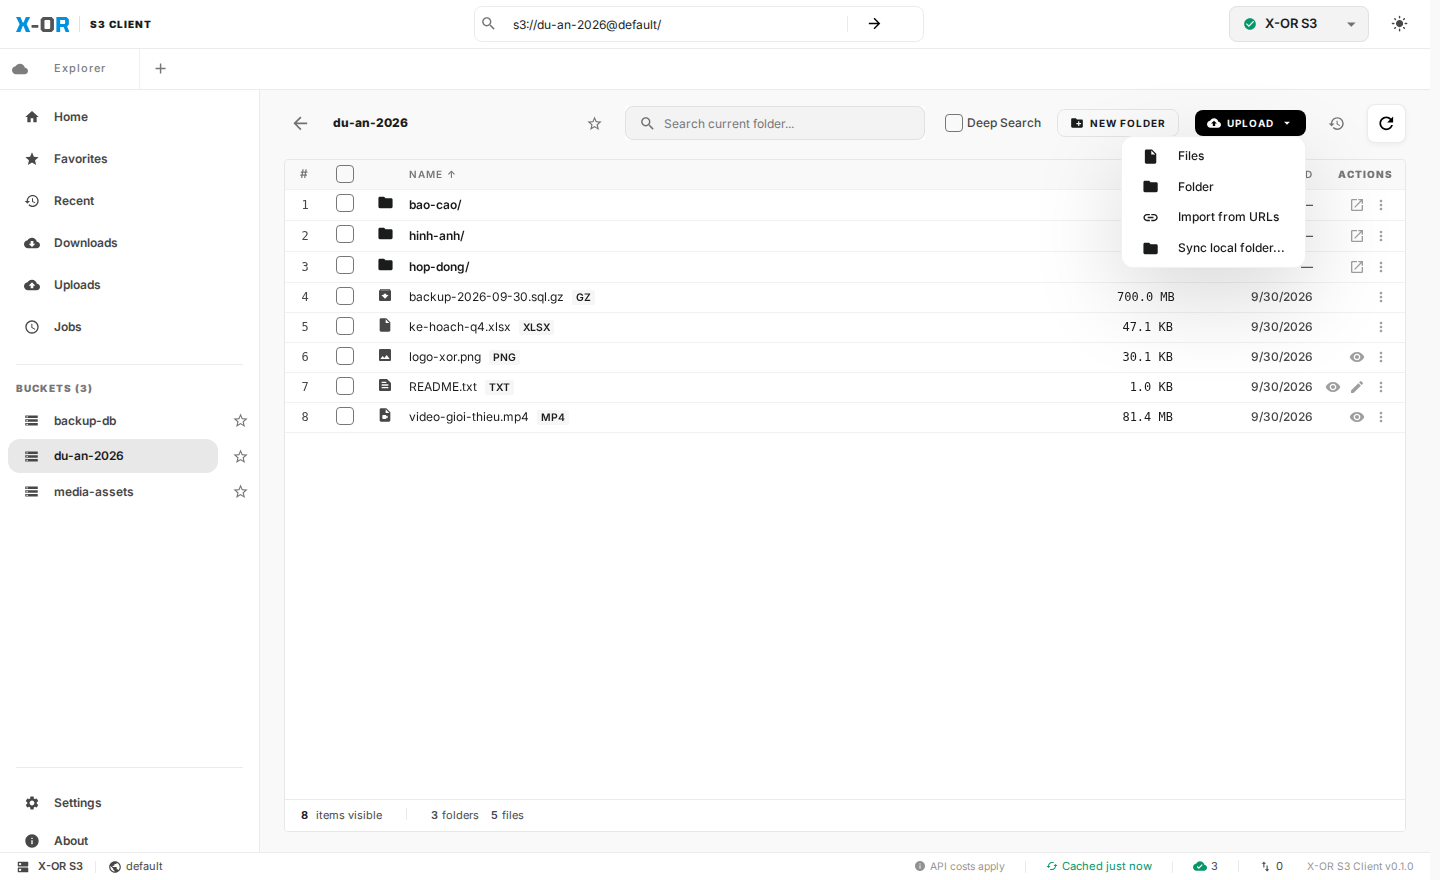
Task: Select video-gioi-thieu.mp4 row checkbox
Action: 345,417
